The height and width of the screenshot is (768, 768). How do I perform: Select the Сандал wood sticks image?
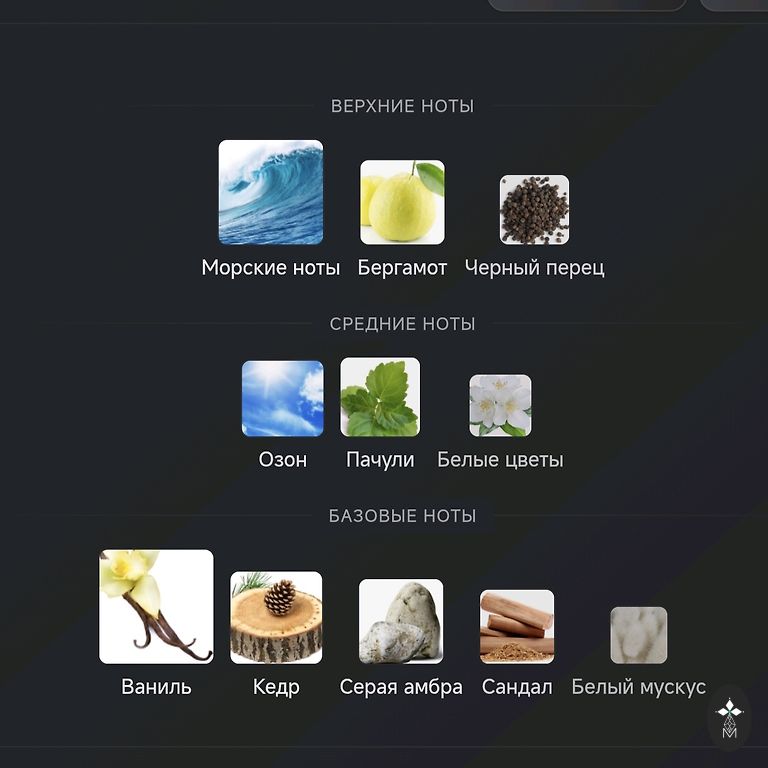coord(517,626)
